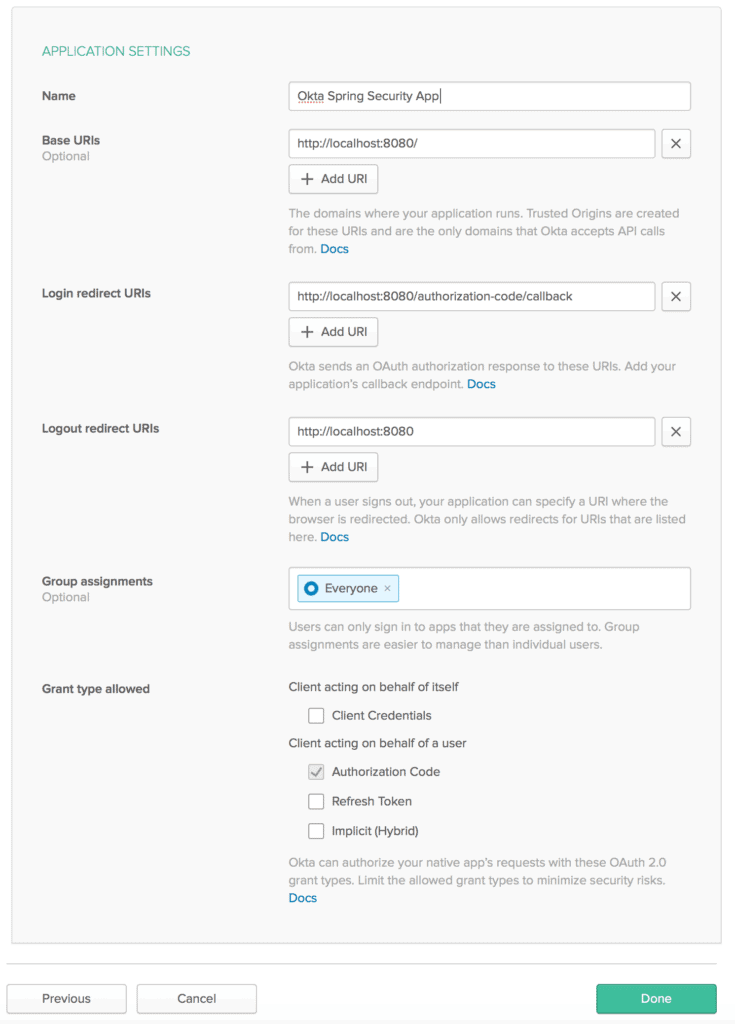This screenshot has height=1024, width=735.
Task: Add URI under Login redirect URIs
Action: tap(334, 332)
